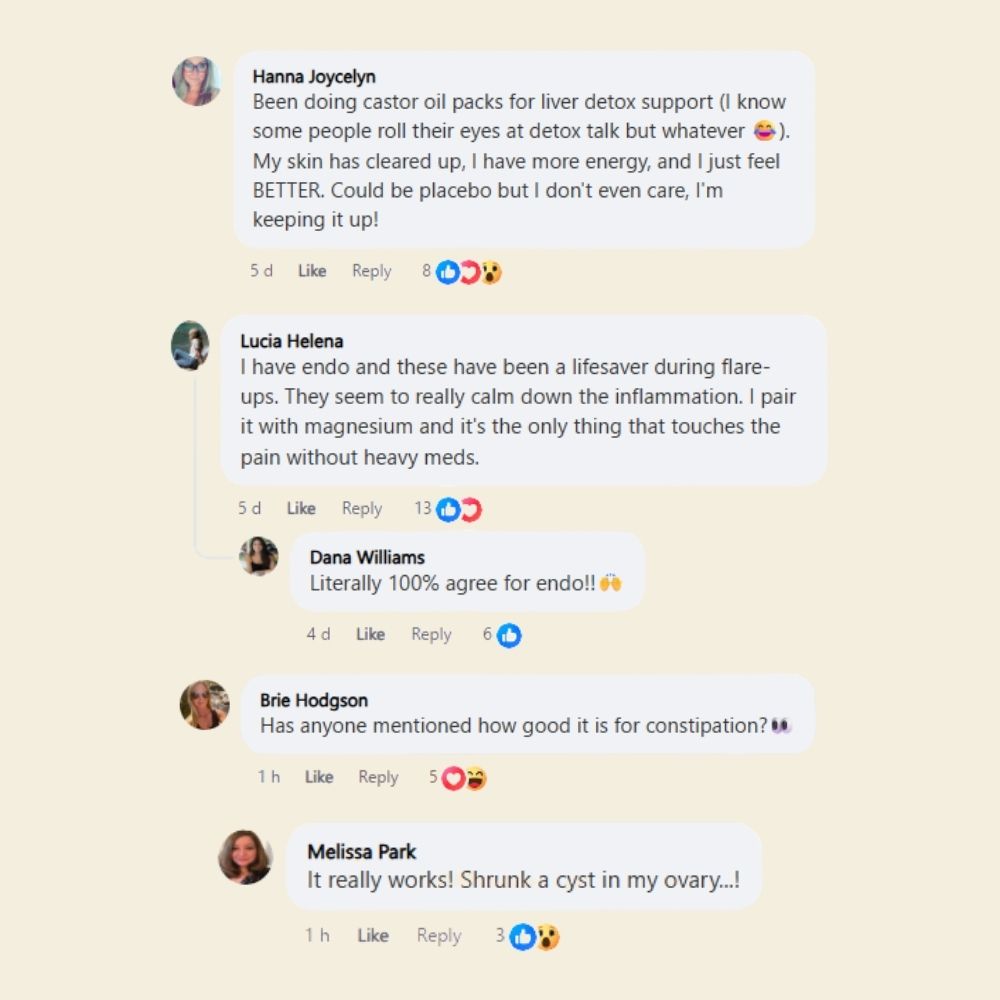Click the thumbs-up reaction on Dana Williams' reply
1000x1000 pixels.
[509, 635]
